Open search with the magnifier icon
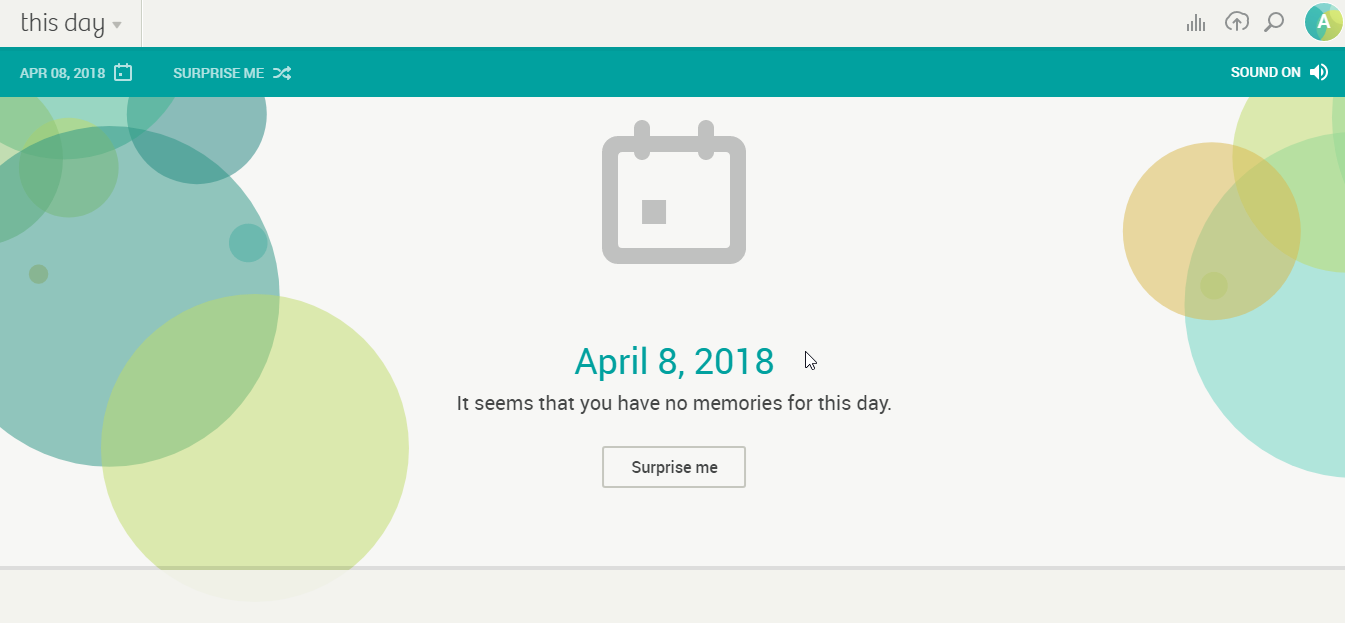Viewport: 1345px width, 623px height. point(1274,22)
